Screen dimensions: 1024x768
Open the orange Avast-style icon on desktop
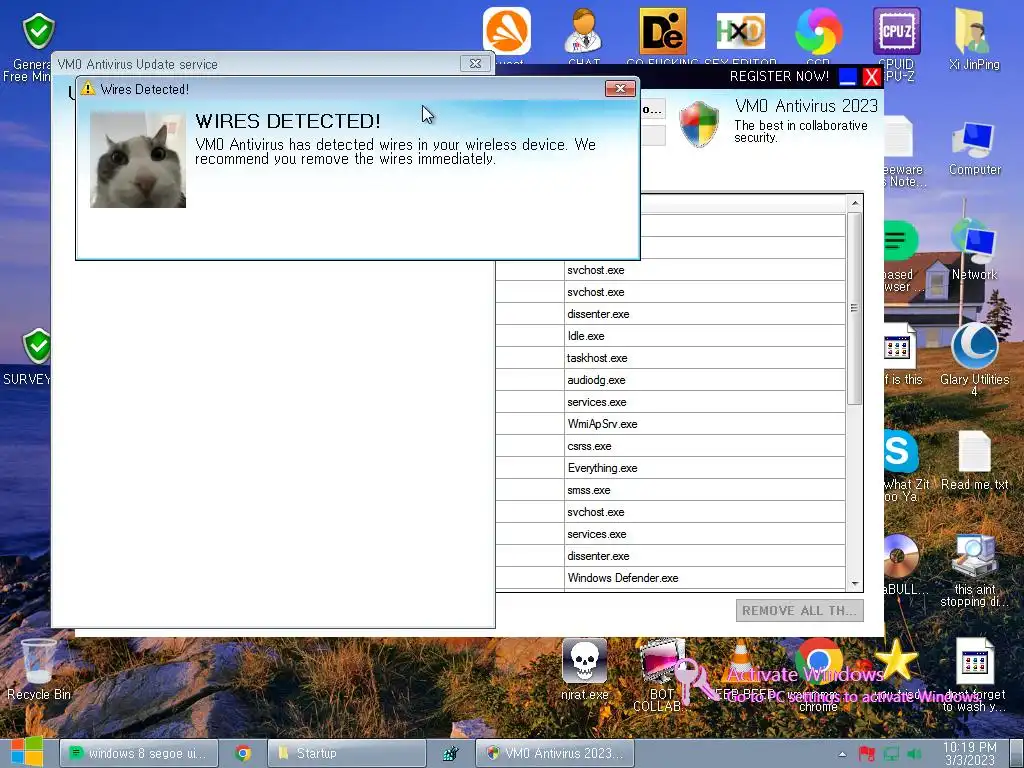click(x=507, y=32)
